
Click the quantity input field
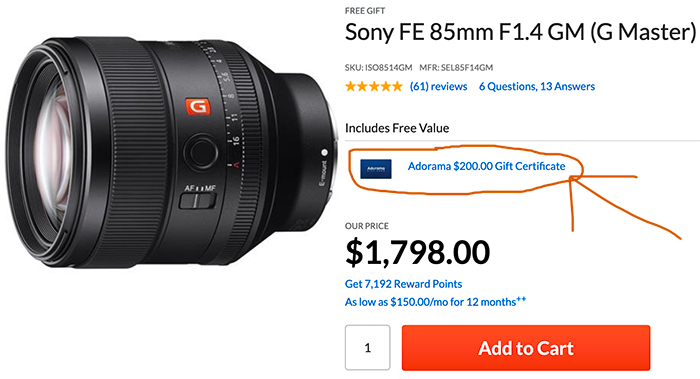[x=367, y=348]
